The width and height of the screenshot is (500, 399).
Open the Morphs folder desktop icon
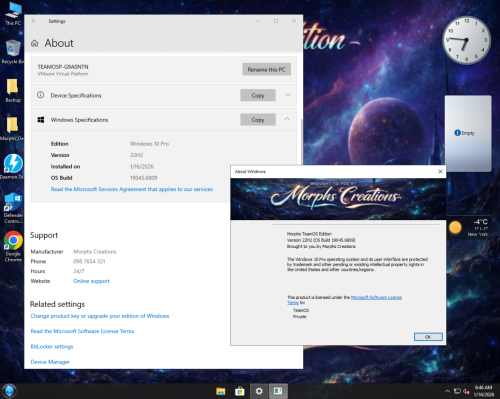[x=13, y=129]
